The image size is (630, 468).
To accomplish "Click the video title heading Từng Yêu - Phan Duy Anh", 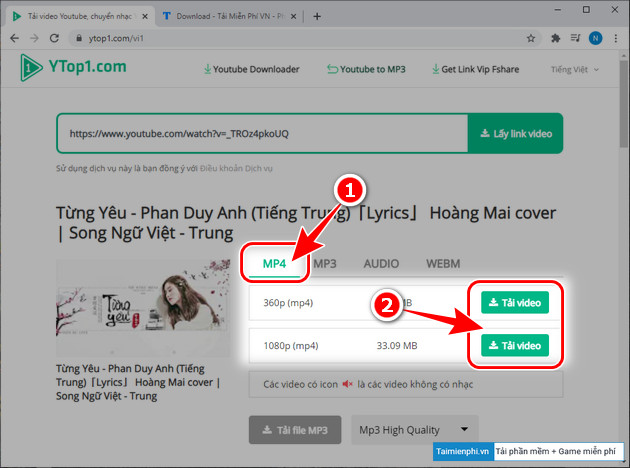I will 305,223.
